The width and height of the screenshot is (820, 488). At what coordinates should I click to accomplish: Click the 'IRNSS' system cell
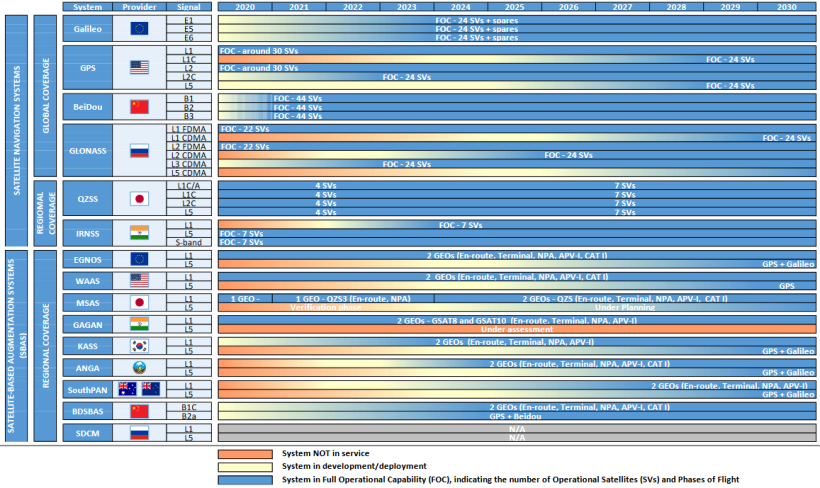point(87,233)
